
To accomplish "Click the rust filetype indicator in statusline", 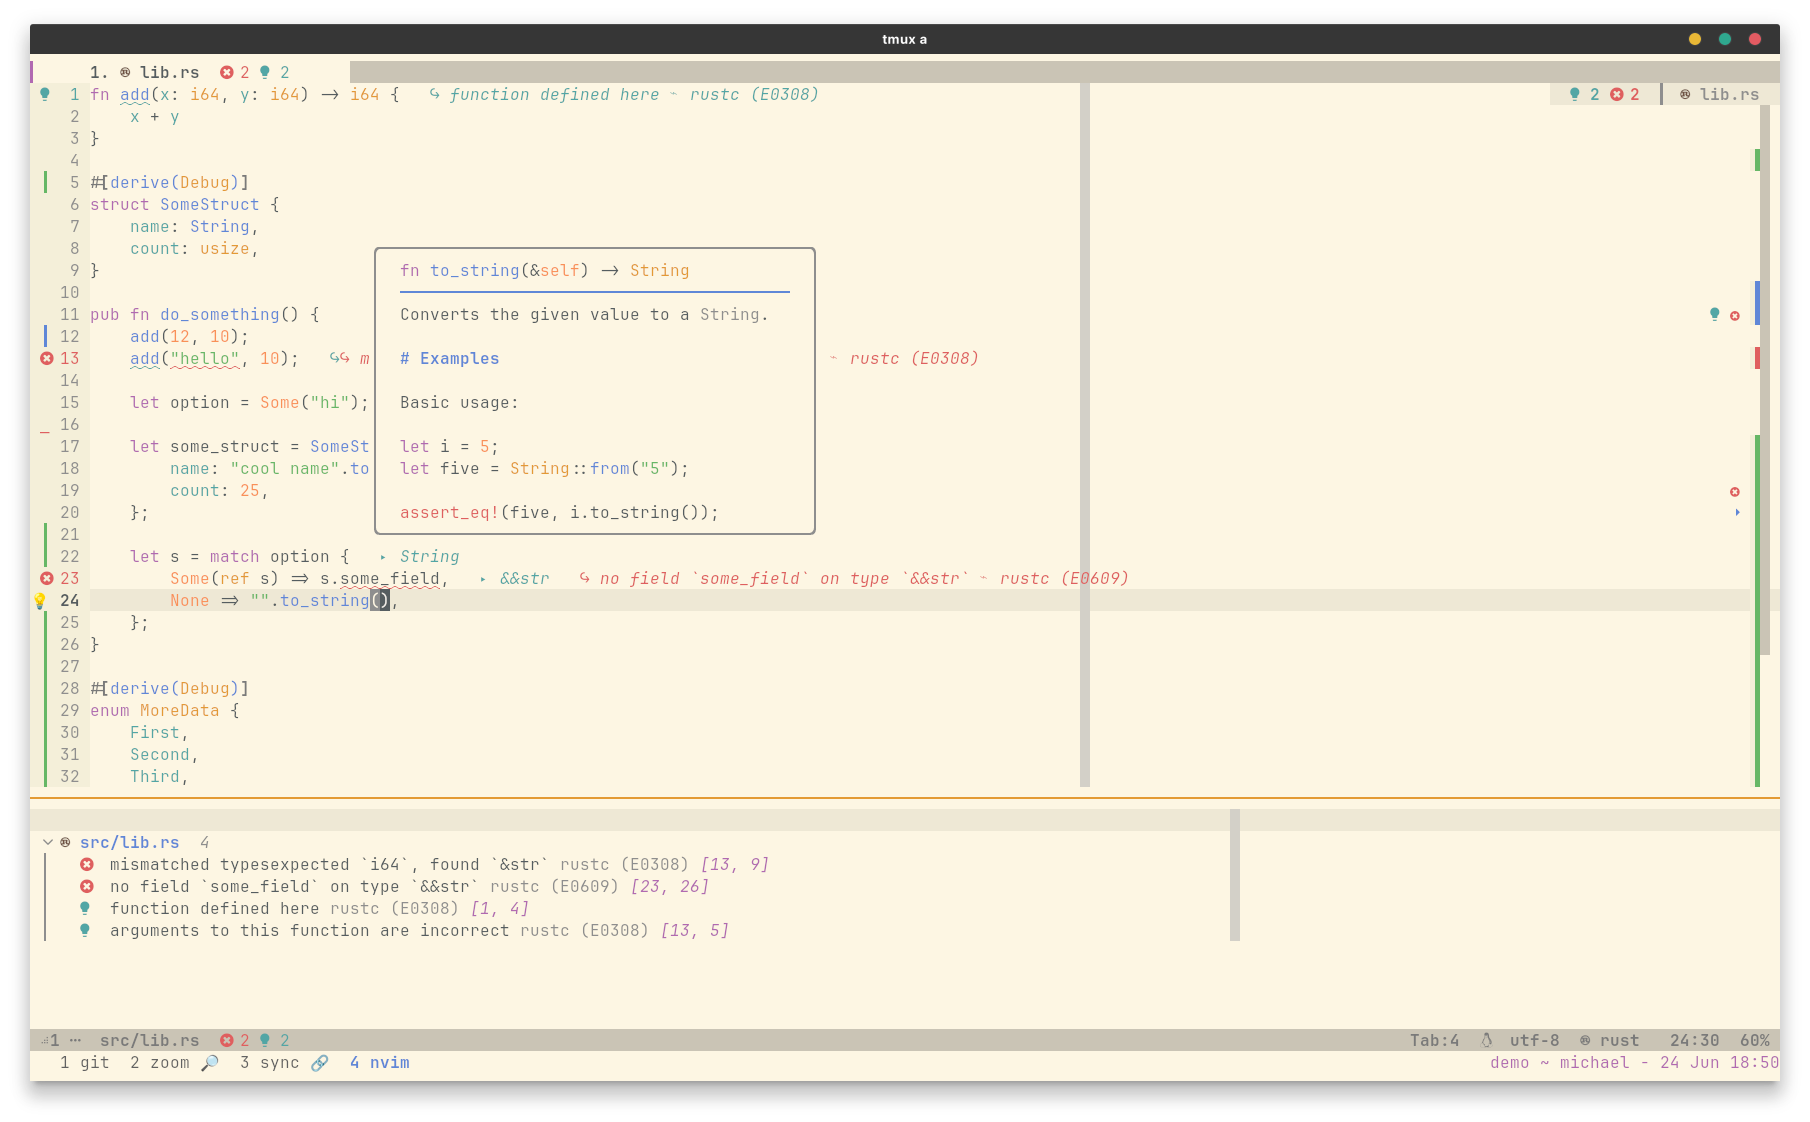I will point(1610,1040).
